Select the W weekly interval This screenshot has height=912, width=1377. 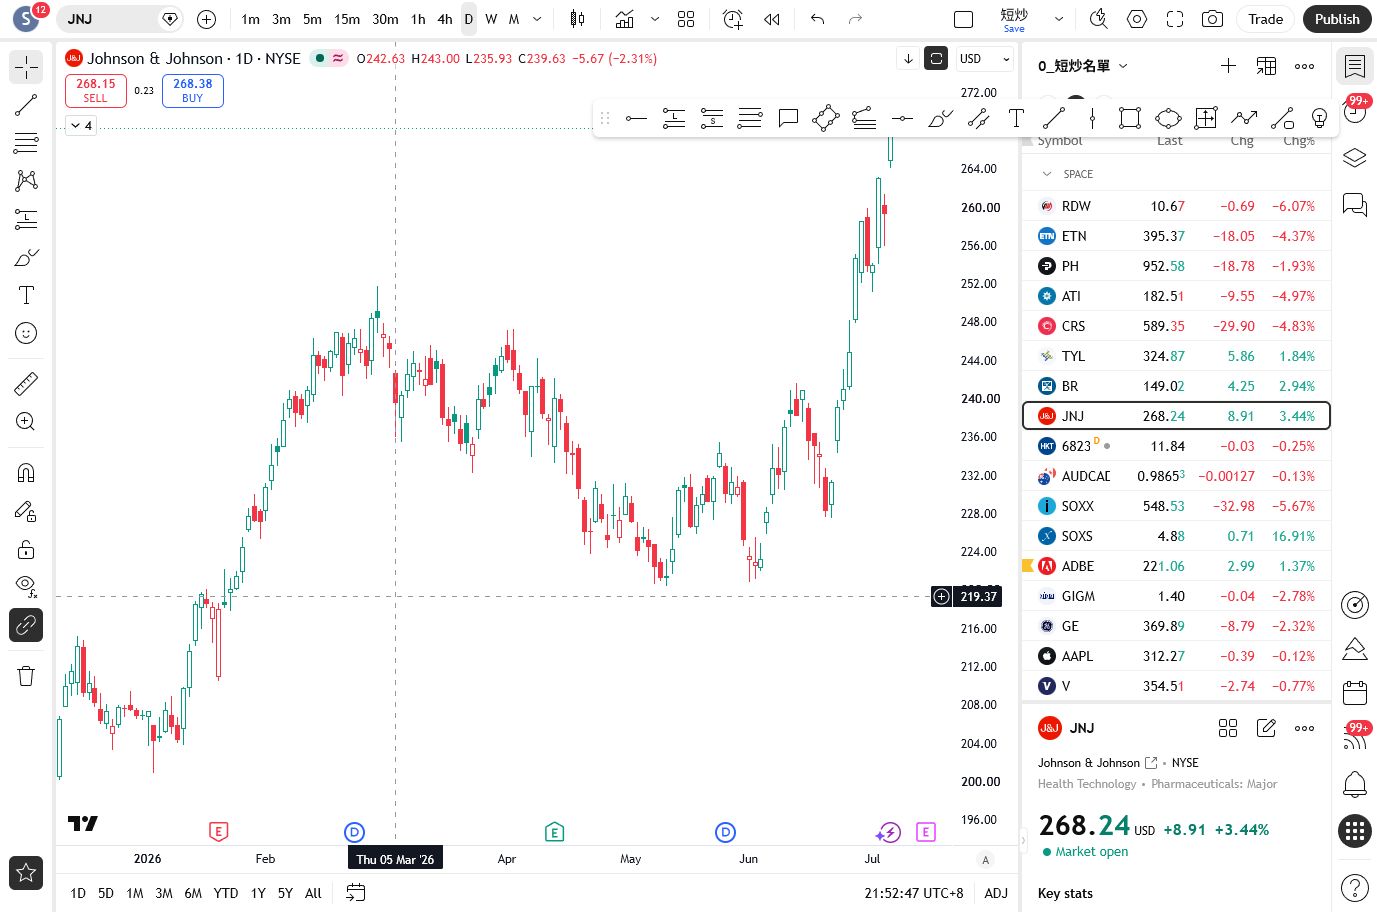491,19
